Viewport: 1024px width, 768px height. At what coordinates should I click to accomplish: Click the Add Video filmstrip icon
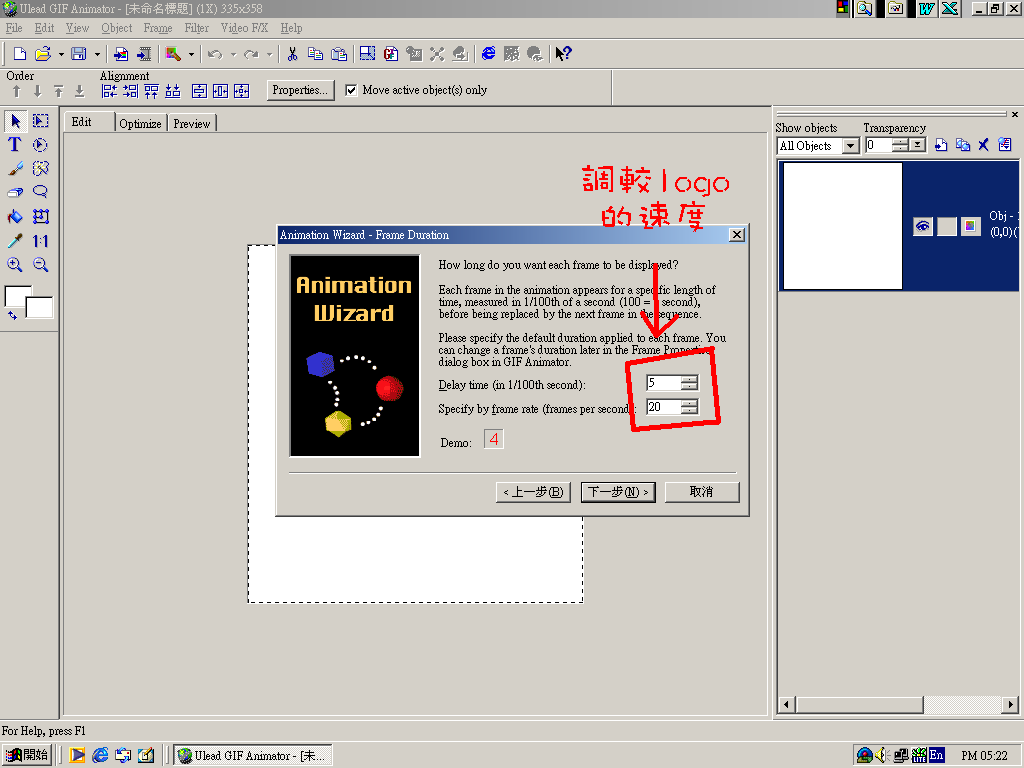click(x=144, y=54)
